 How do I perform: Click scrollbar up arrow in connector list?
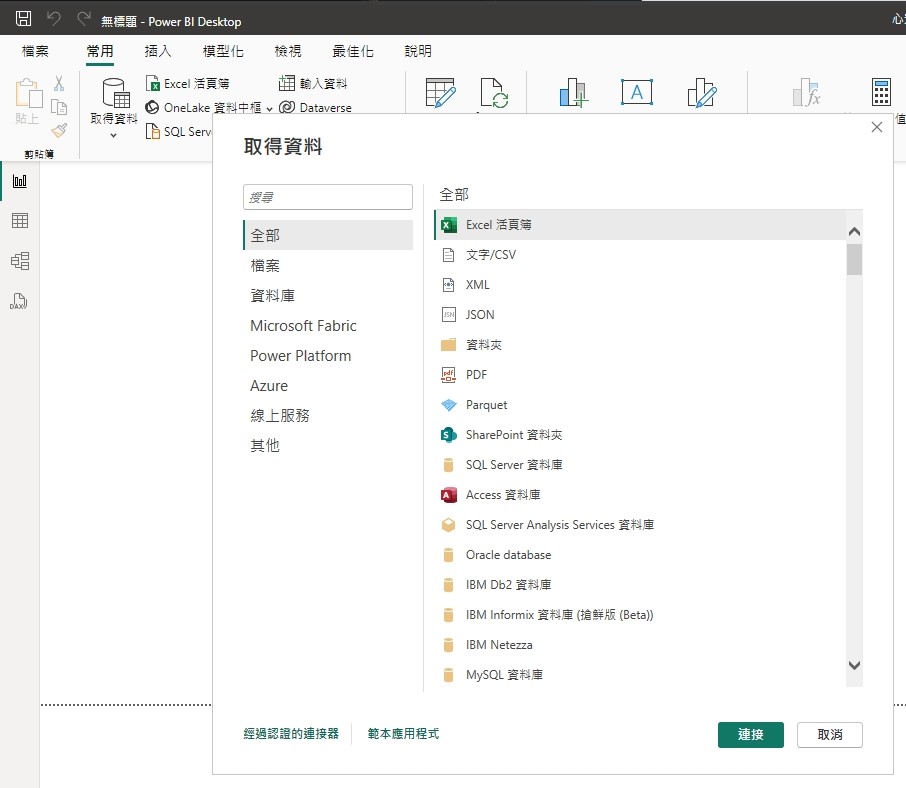click(x=854, y=232)
